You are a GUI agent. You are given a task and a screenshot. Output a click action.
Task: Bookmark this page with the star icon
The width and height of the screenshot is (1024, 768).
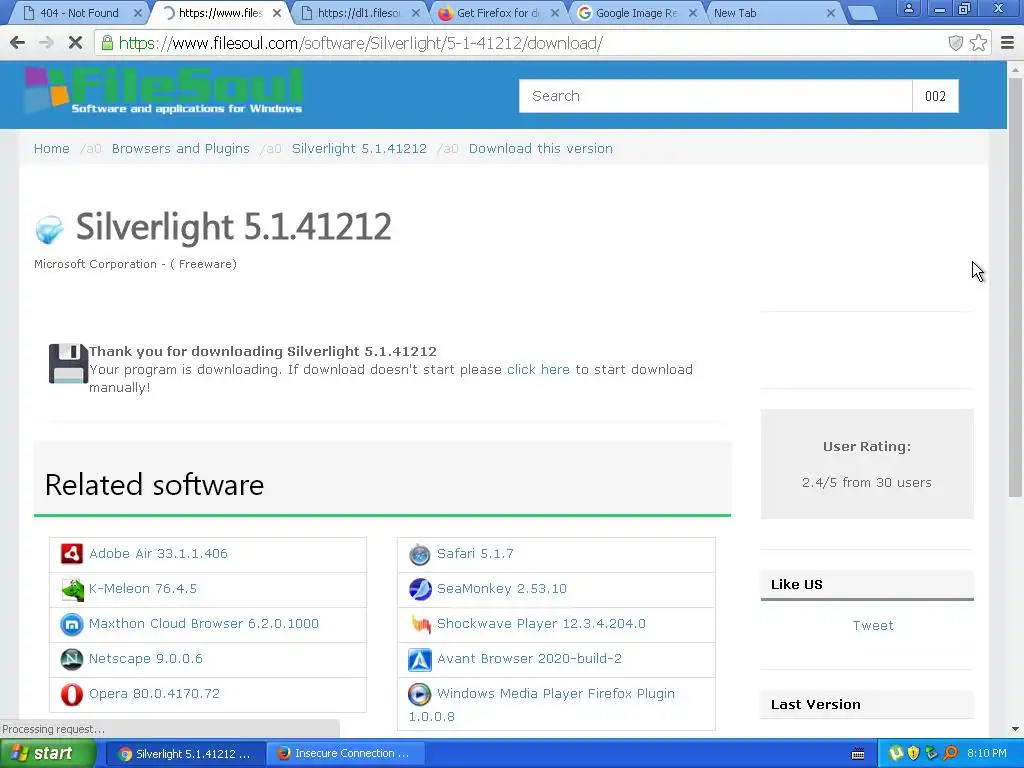coord(978,43)
